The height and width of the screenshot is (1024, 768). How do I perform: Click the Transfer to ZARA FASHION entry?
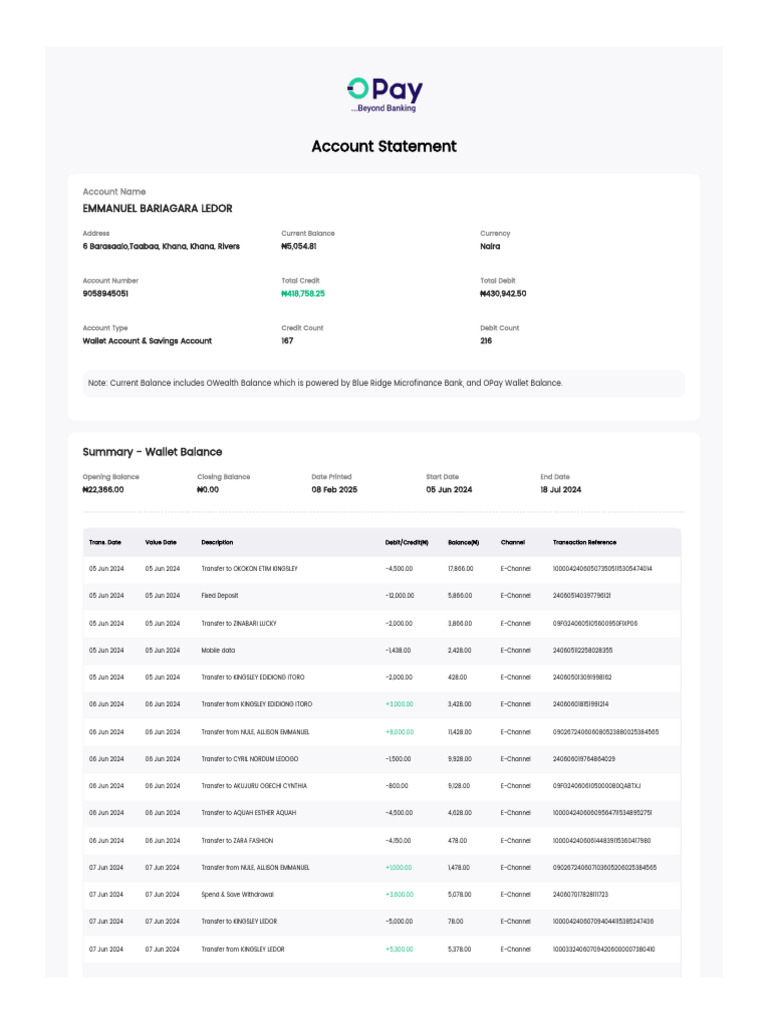pos(237,840)
